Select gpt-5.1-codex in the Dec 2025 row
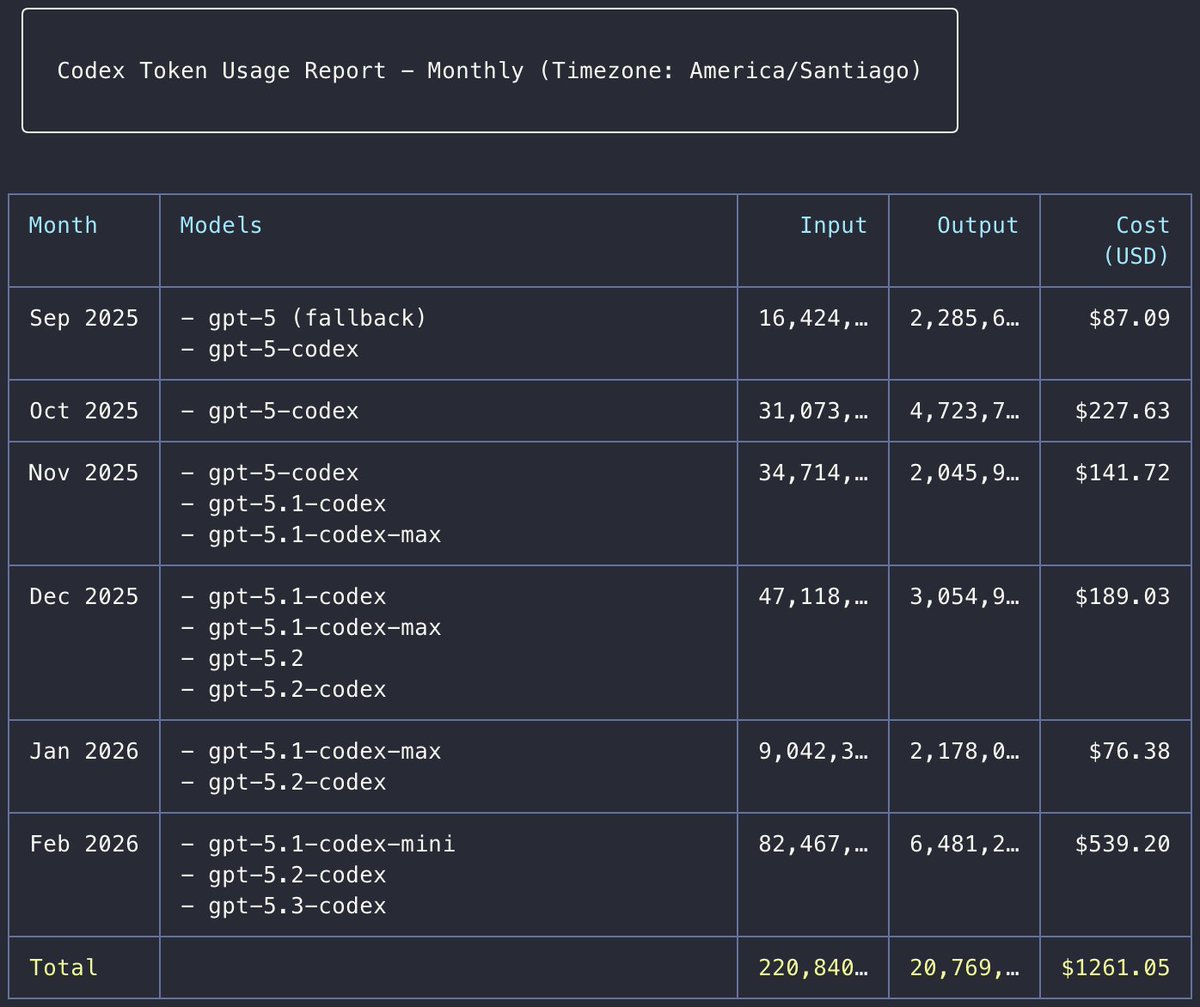The width and height of the screenshot is (1200, 1007). click(x=283, y=597)
